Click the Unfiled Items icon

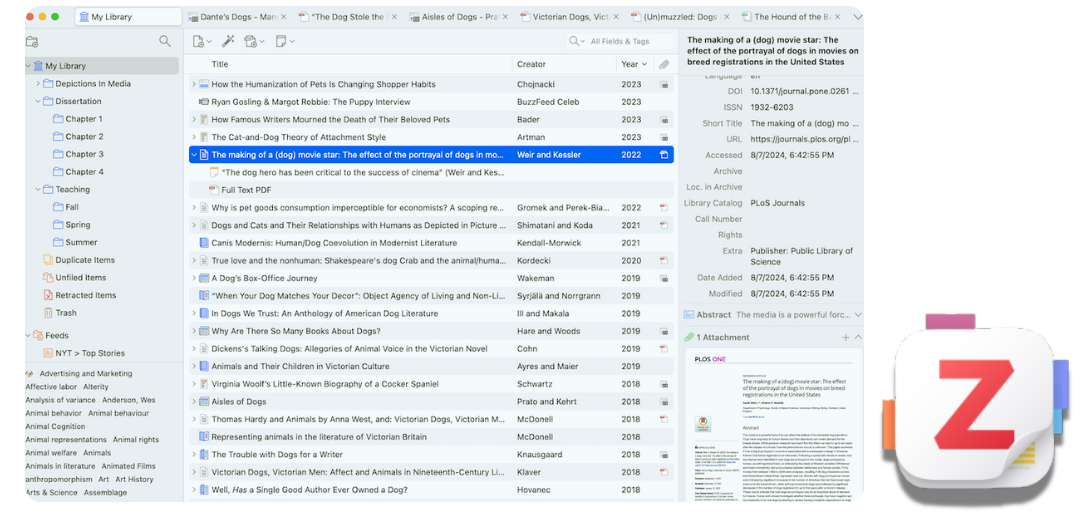[48, 278]
